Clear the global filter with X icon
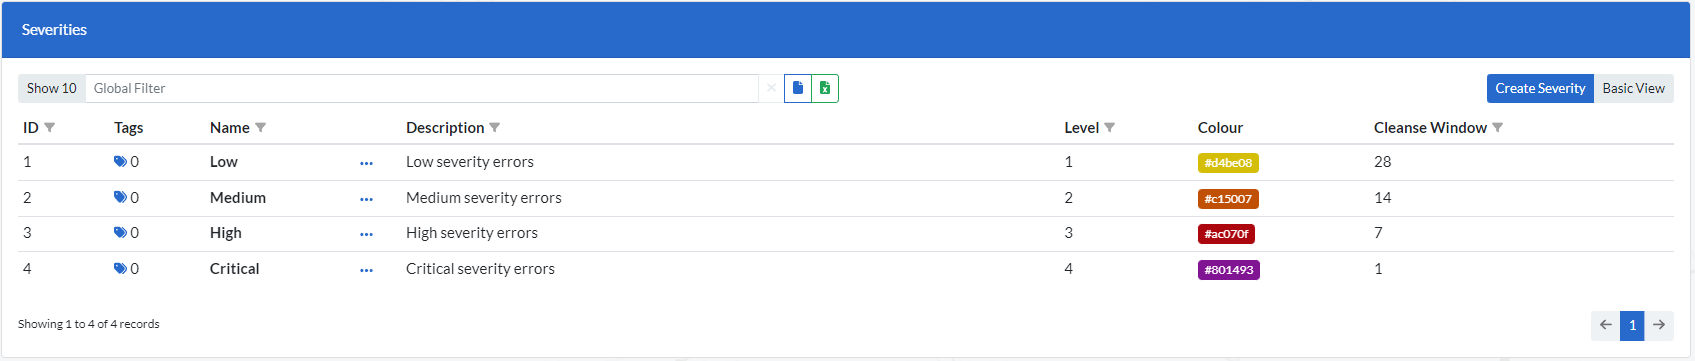This screenshot has width=1695, height=361. pos(771,88)
